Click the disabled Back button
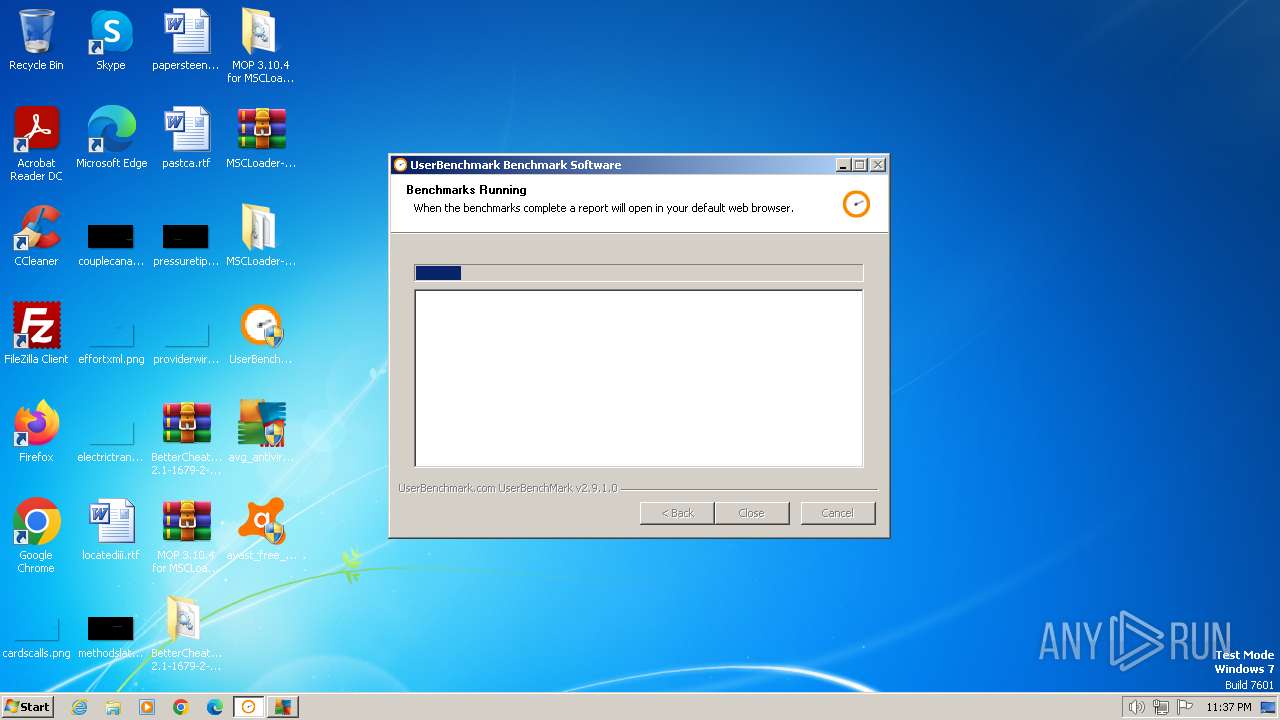 tap(677, 513)
